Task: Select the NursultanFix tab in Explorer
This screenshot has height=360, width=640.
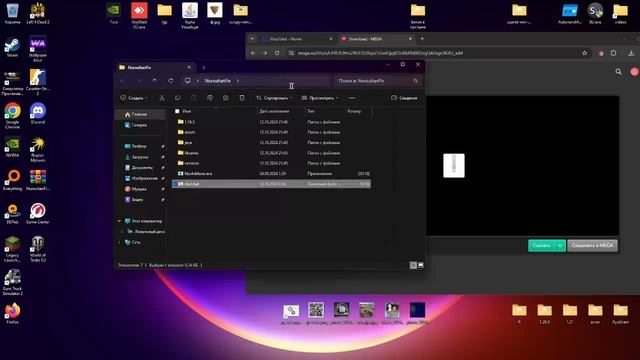Action: 155,67
